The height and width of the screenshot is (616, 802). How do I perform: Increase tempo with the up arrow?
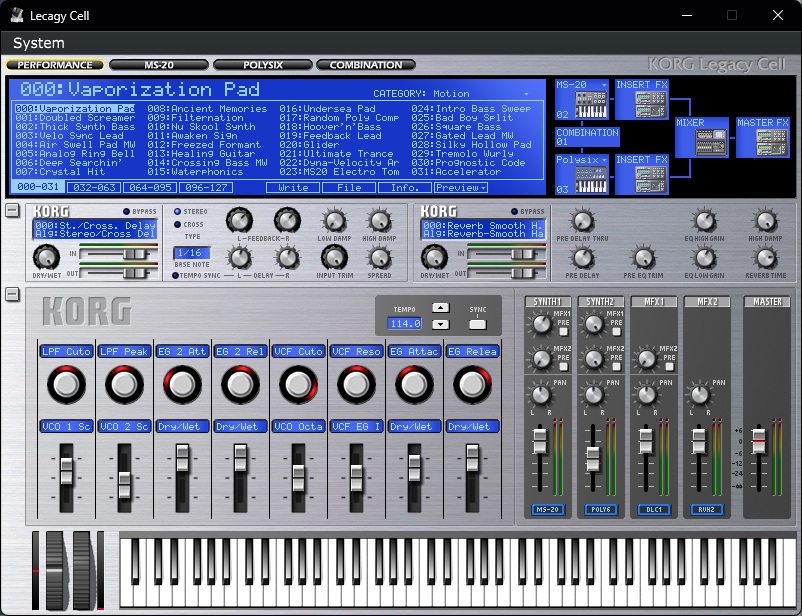440,307
